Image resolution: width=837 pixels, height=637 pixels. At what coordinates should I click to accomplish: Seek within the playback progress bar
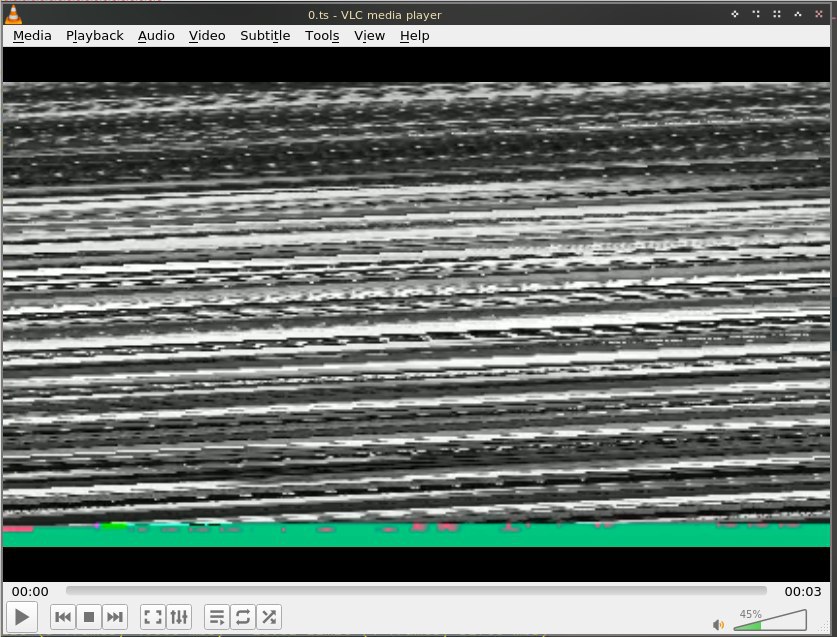[416, 591]
